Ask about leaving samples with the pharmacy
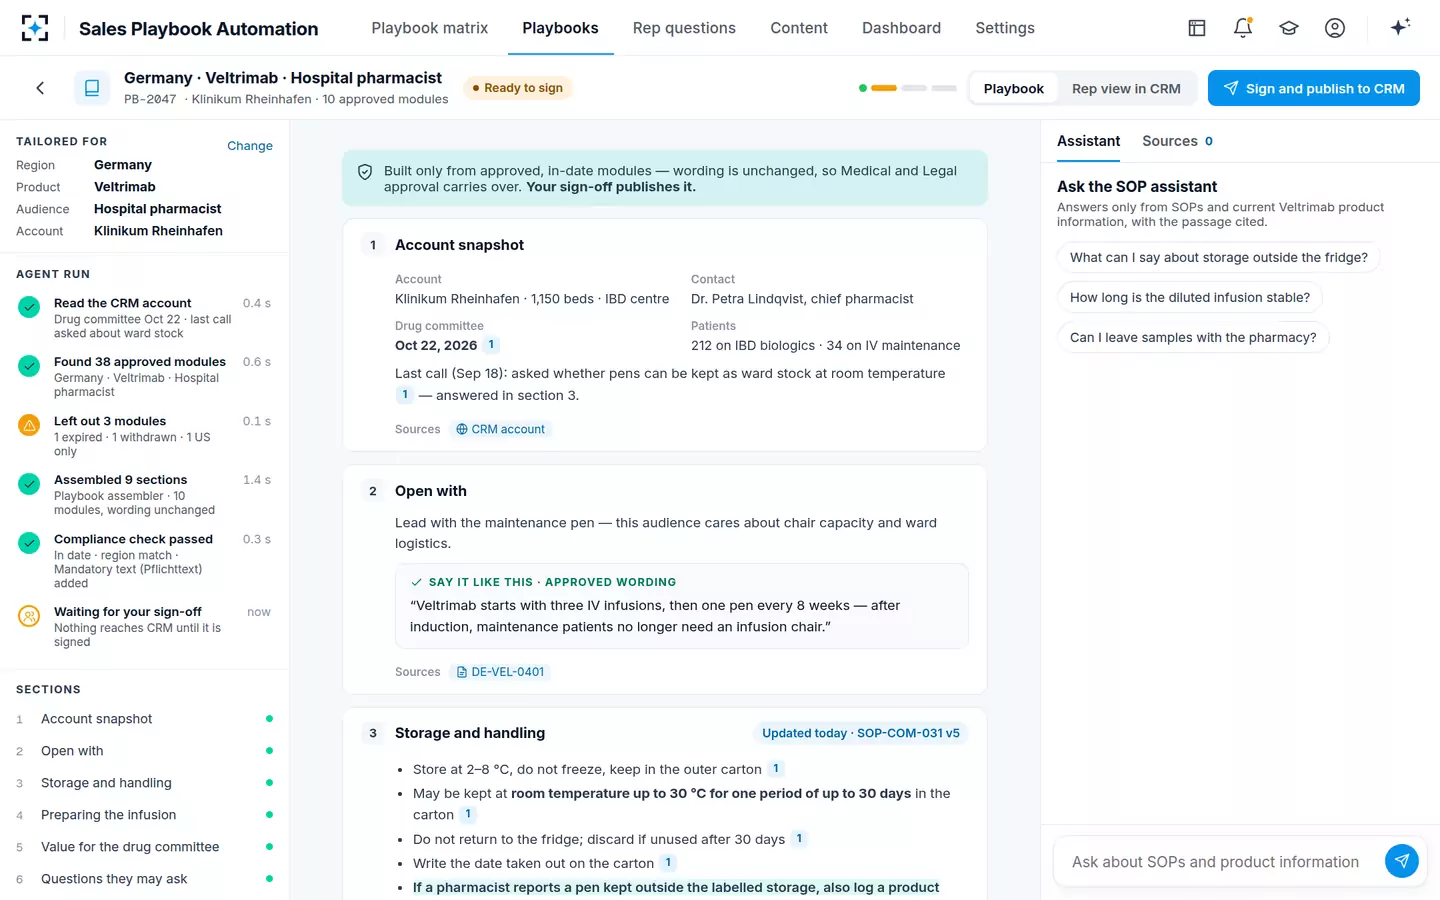 click(1193, 337)
